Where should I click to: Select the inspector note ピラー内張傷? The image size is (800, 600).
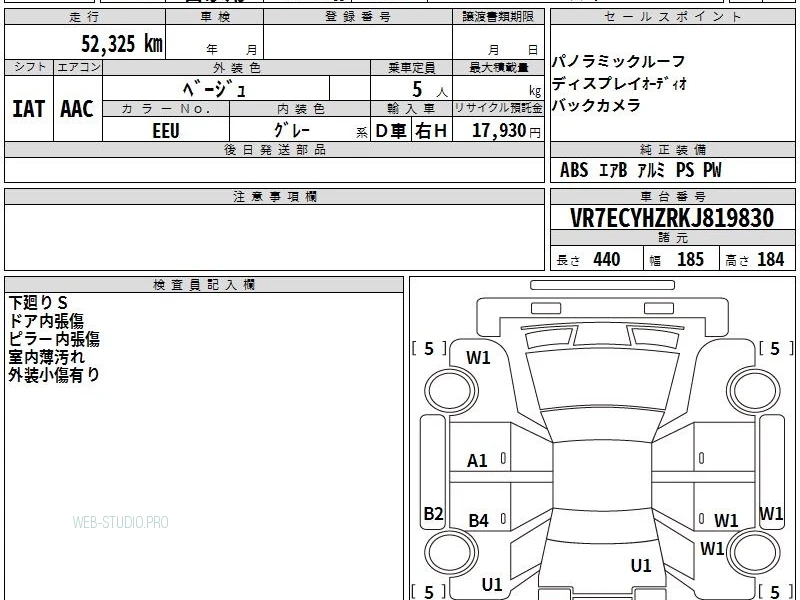tap(54, 339)
